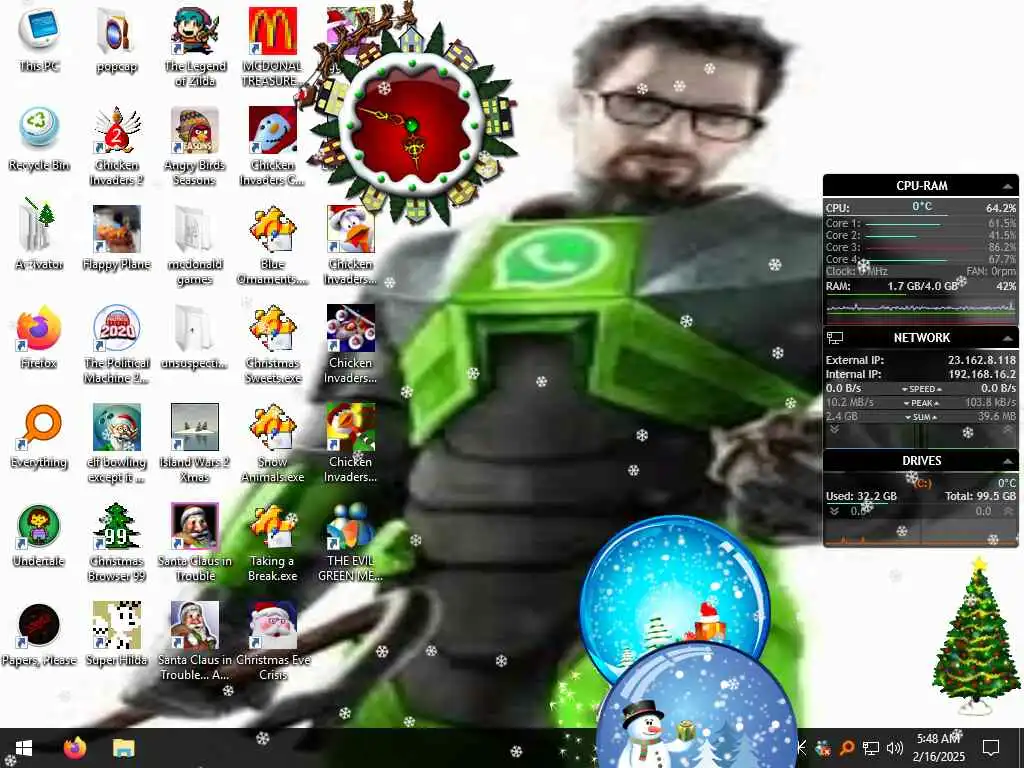The image size is (1024, 768).
Task: Open the mcdonald games folder
Action: (195, 244)
